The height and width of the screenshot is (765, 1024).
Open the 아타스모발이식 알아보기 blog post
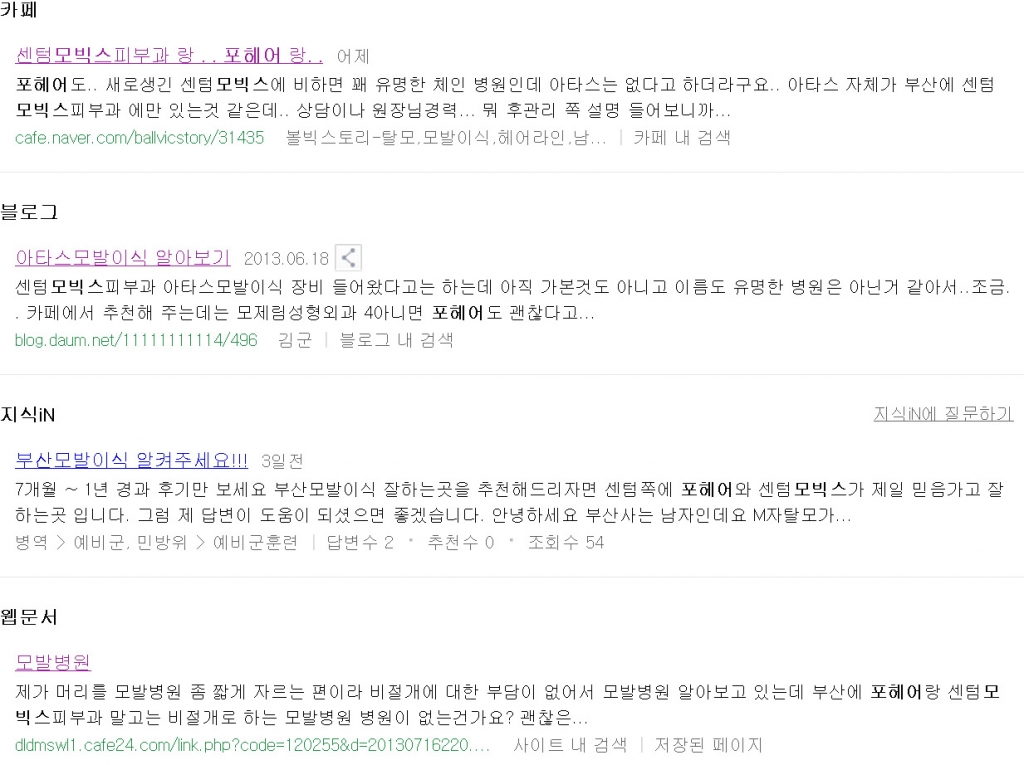[x=123, y=258]
